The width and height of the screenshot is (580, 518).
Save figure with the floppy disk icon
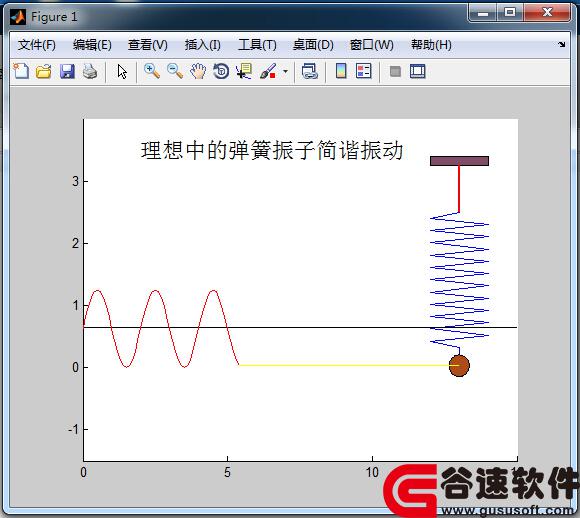67,71
